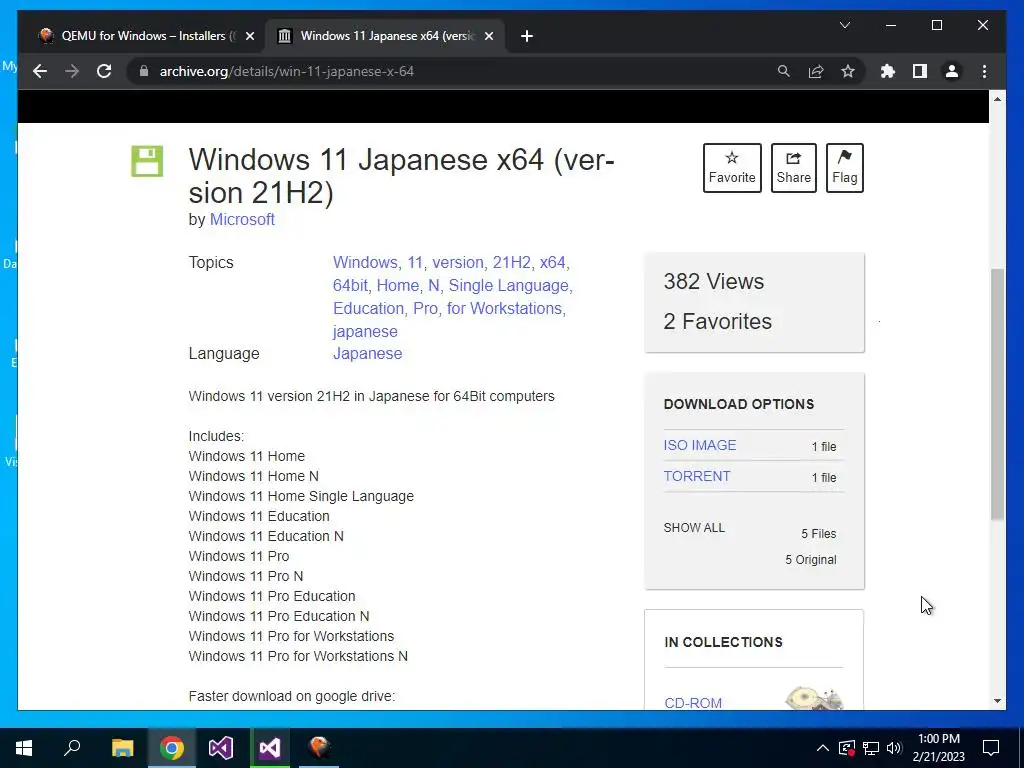Download the ISO IMAGE file
The image size is (1024, 768).
tap(699, 445)
